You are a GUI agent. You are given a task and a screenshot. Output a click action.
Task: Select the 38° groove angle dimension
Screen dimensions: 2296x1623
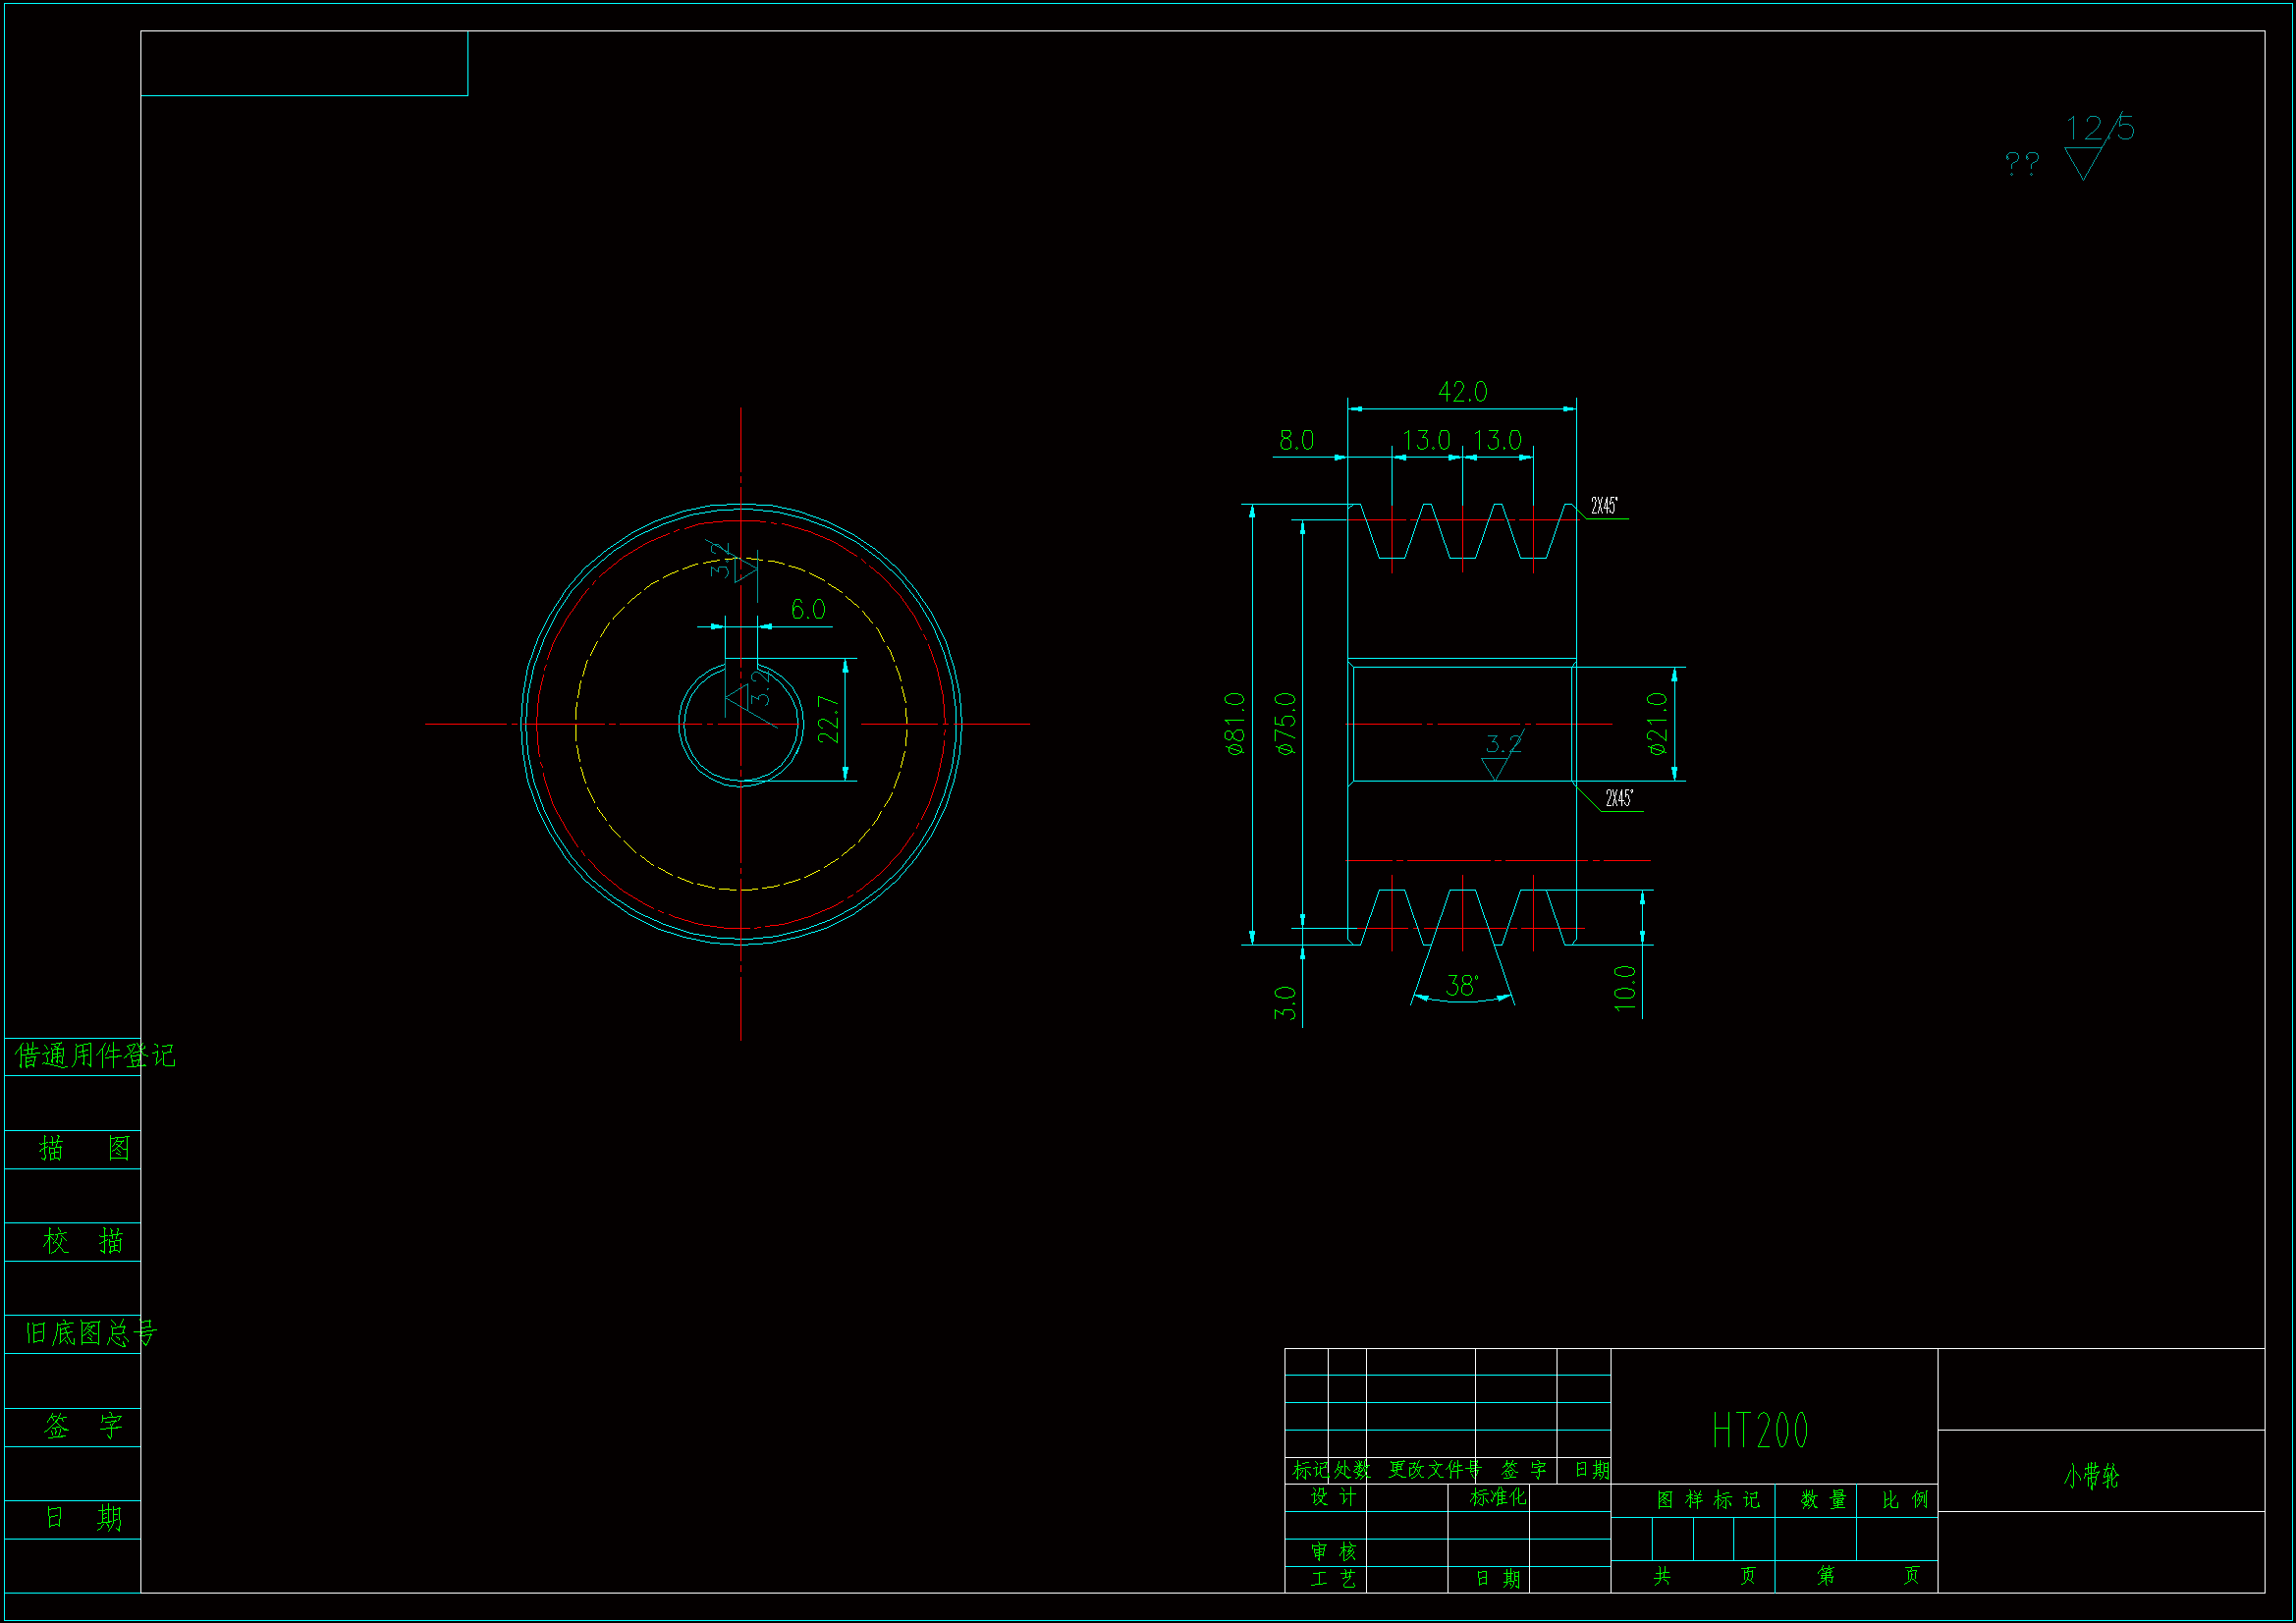1461,987
